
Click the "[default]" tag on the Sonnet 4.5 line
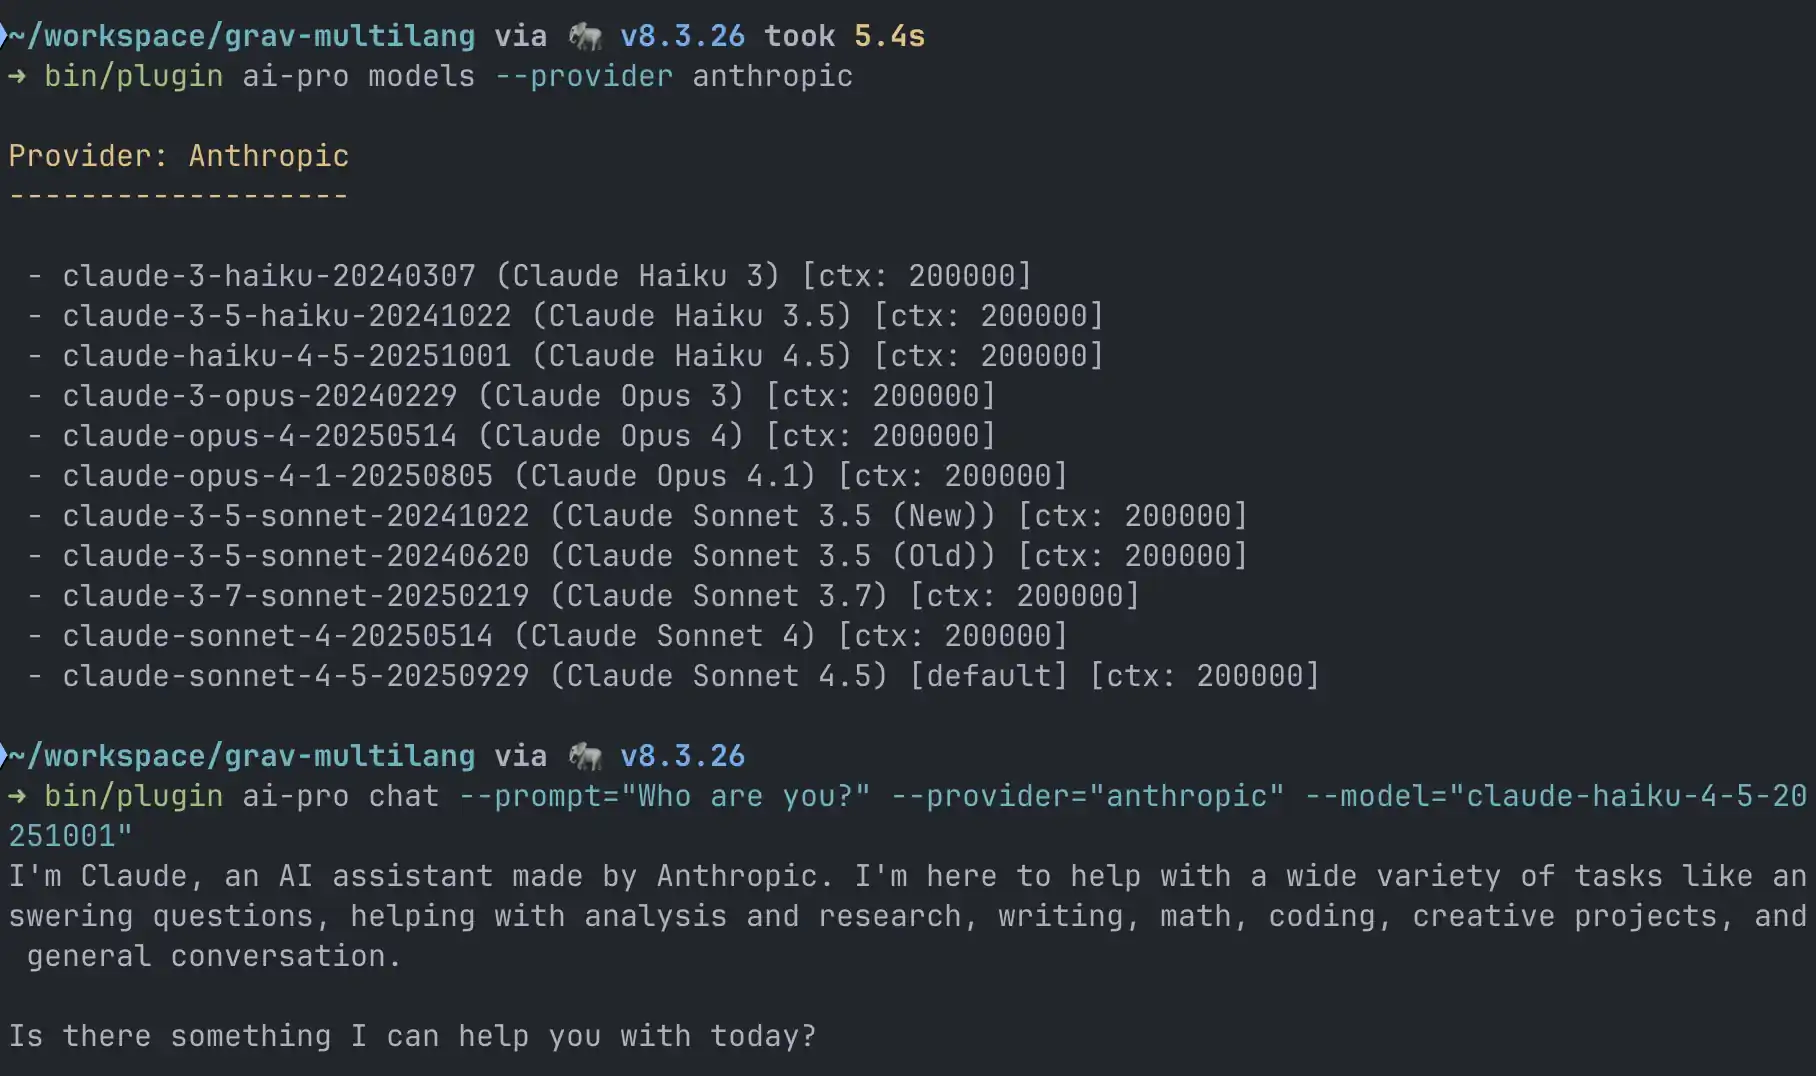click(989, 676)
